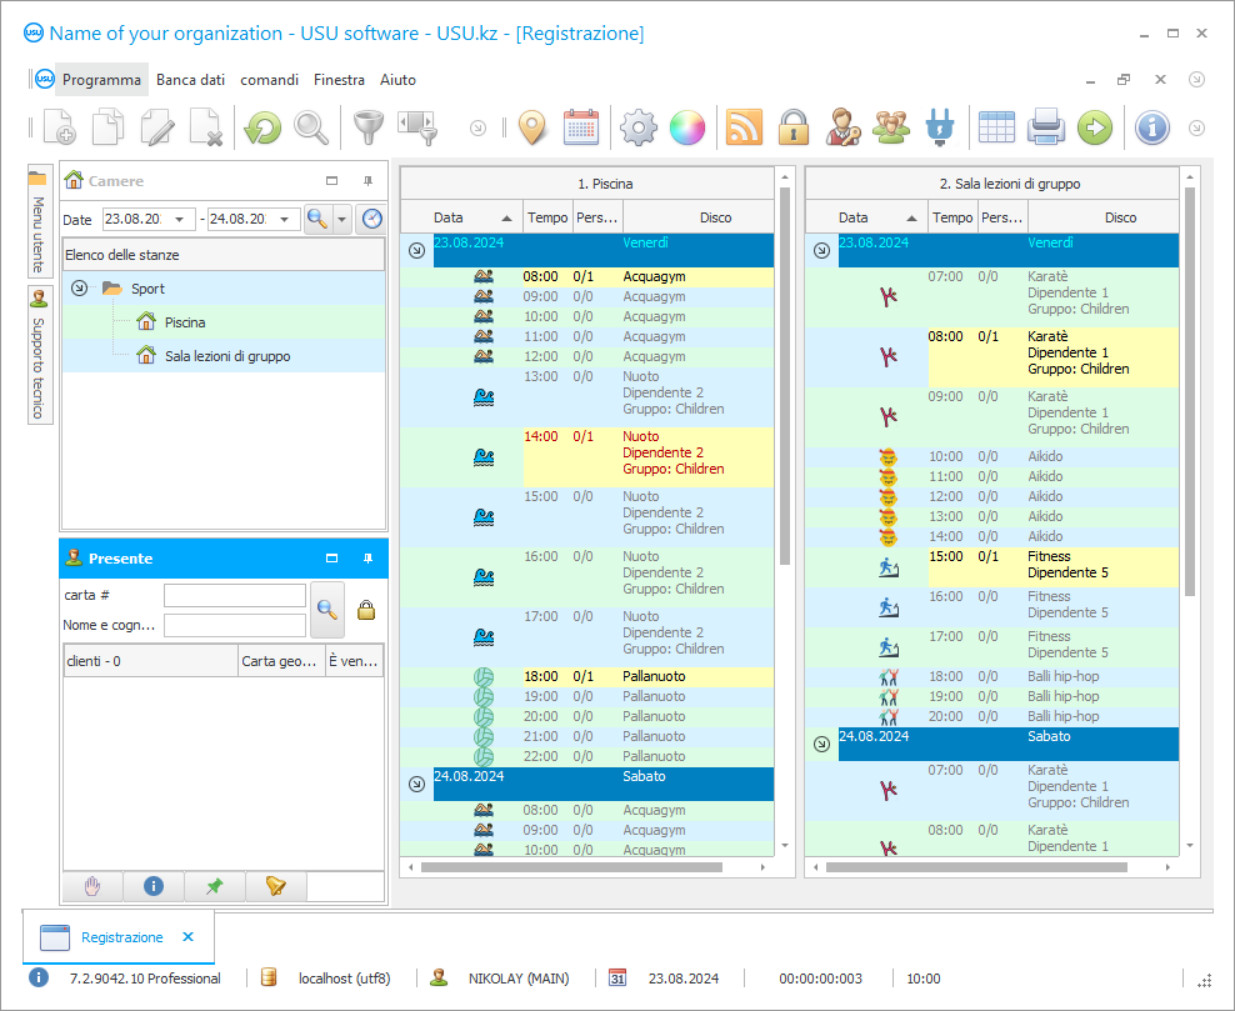Viewport: 1235px width, 1011px height.
Task: Open the search magnifier in toolbar
Action: (311, 128)
